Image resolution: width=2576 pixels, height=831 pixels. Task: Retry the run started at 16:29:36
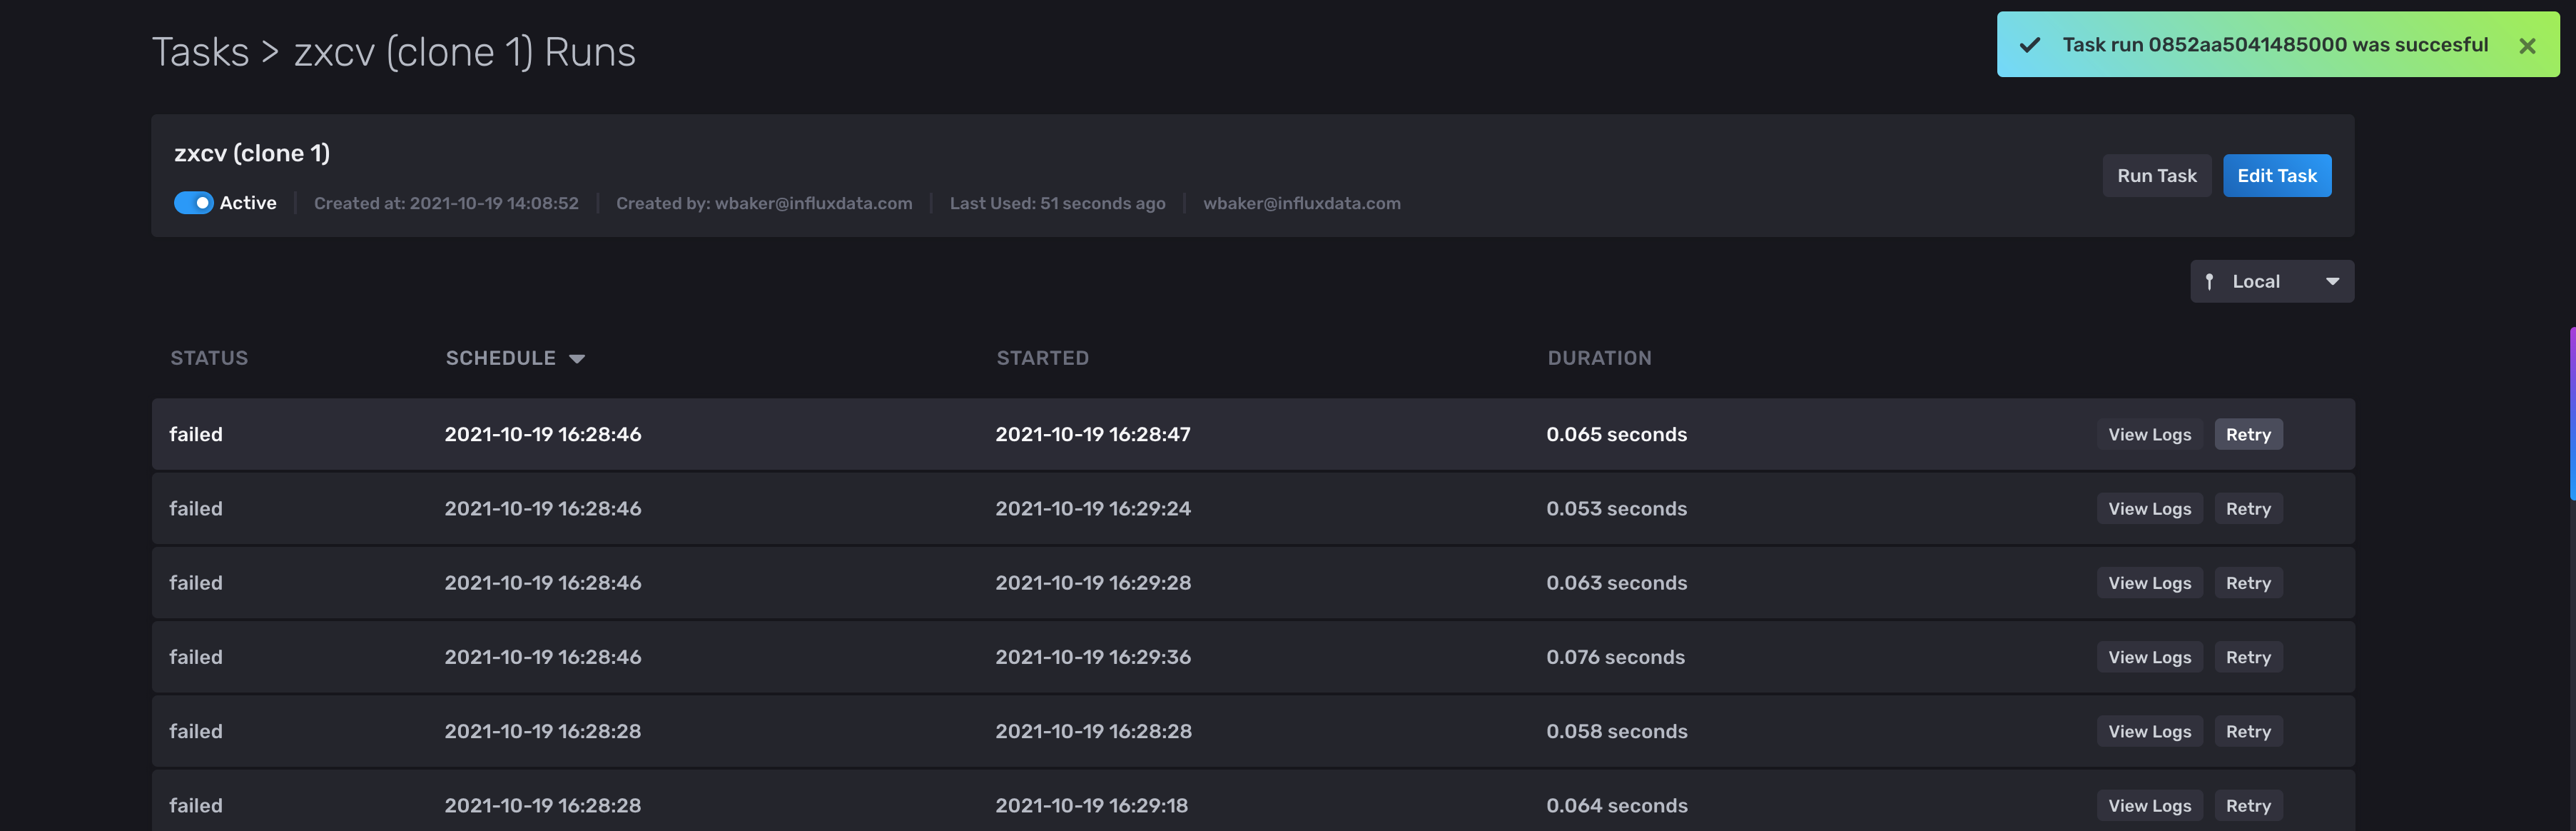(2248, 656)
